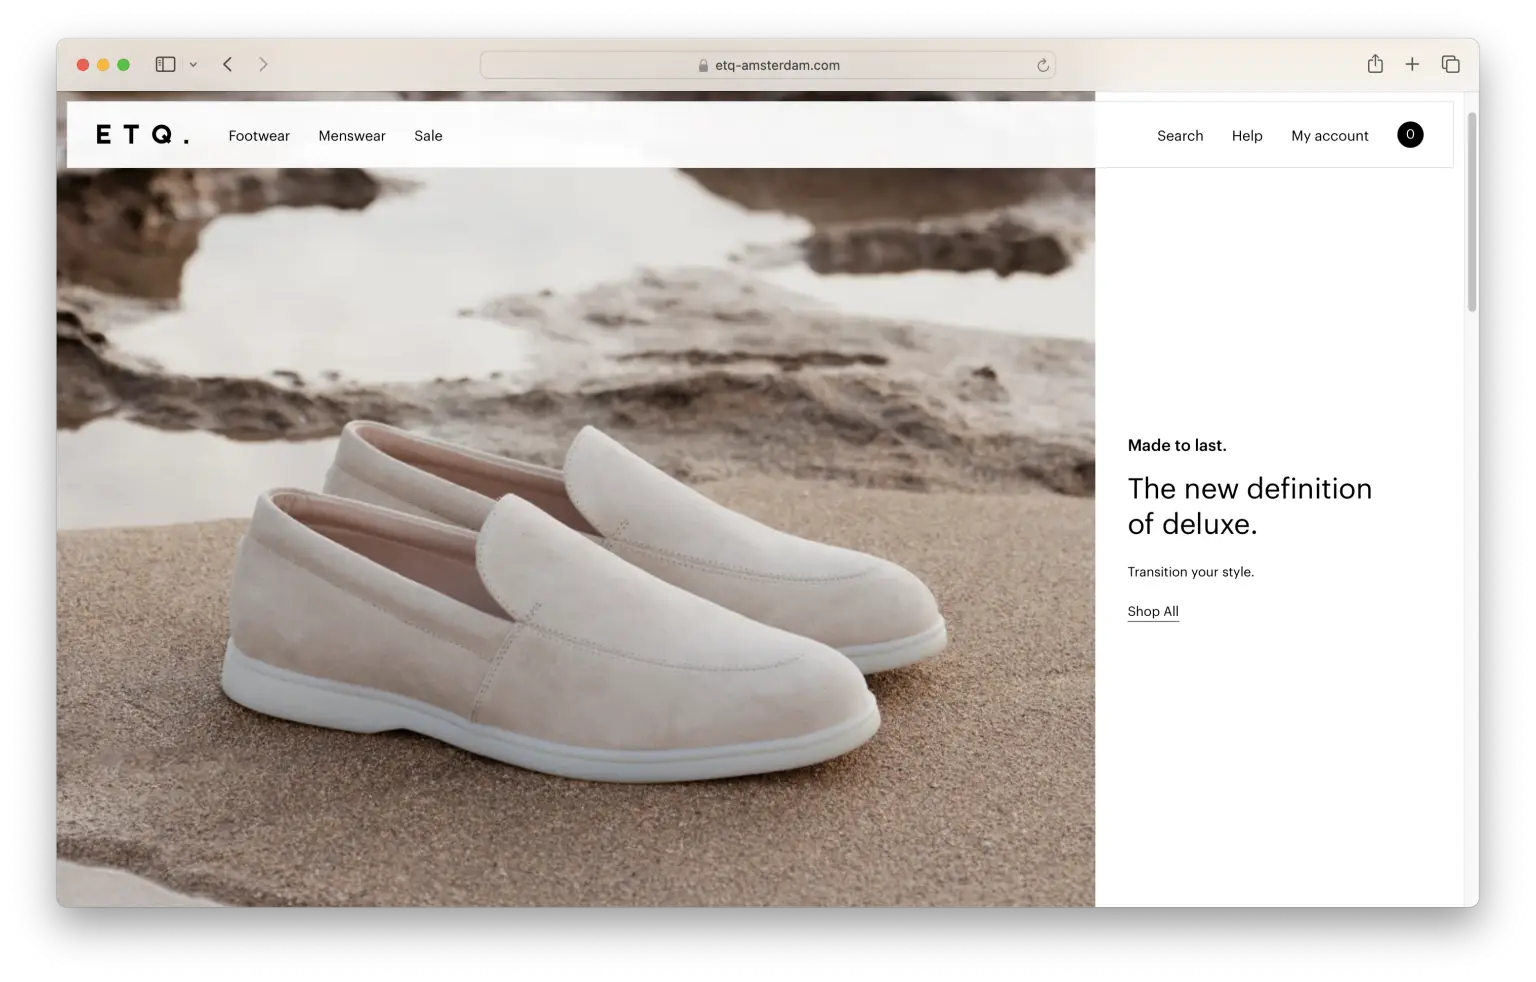The width and height of the screenshot is (1536, 982).
Task: Click the page vertical scrollbar
Action: coord(1471,212)
